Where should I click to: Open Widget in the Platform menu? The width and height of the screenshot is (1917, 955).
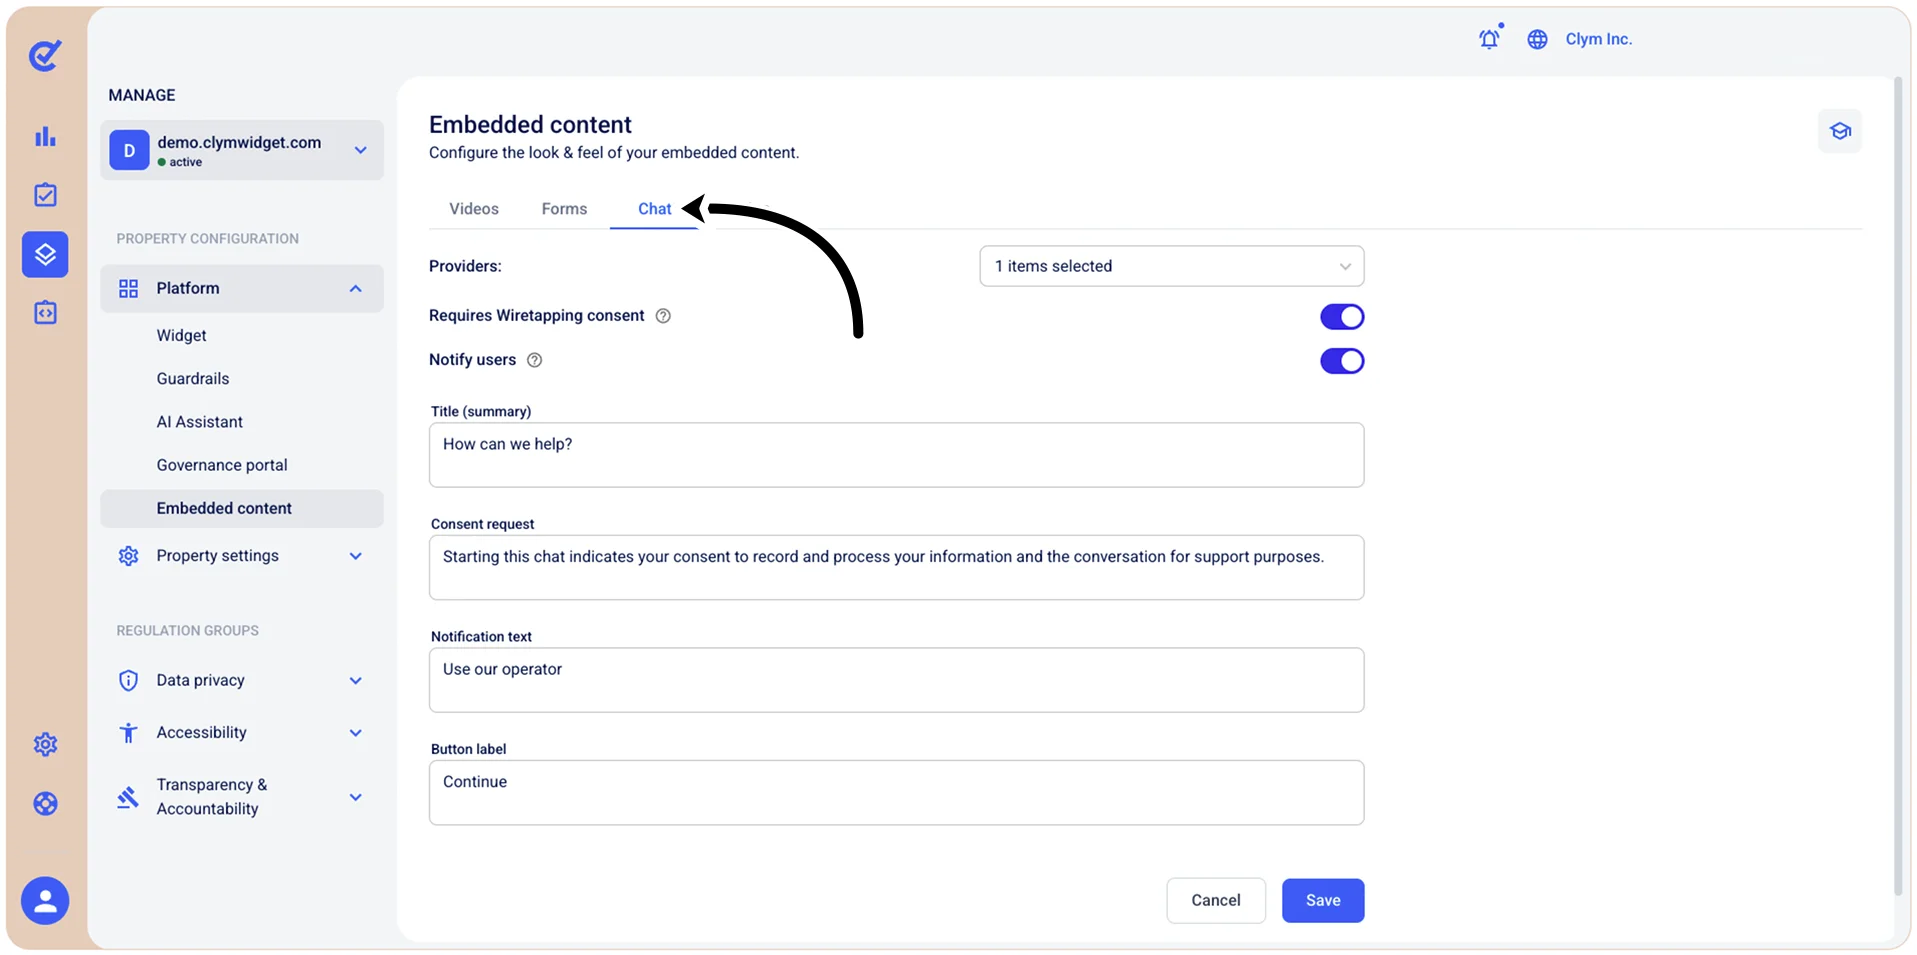pyautogui.click(x=181, y=336)
